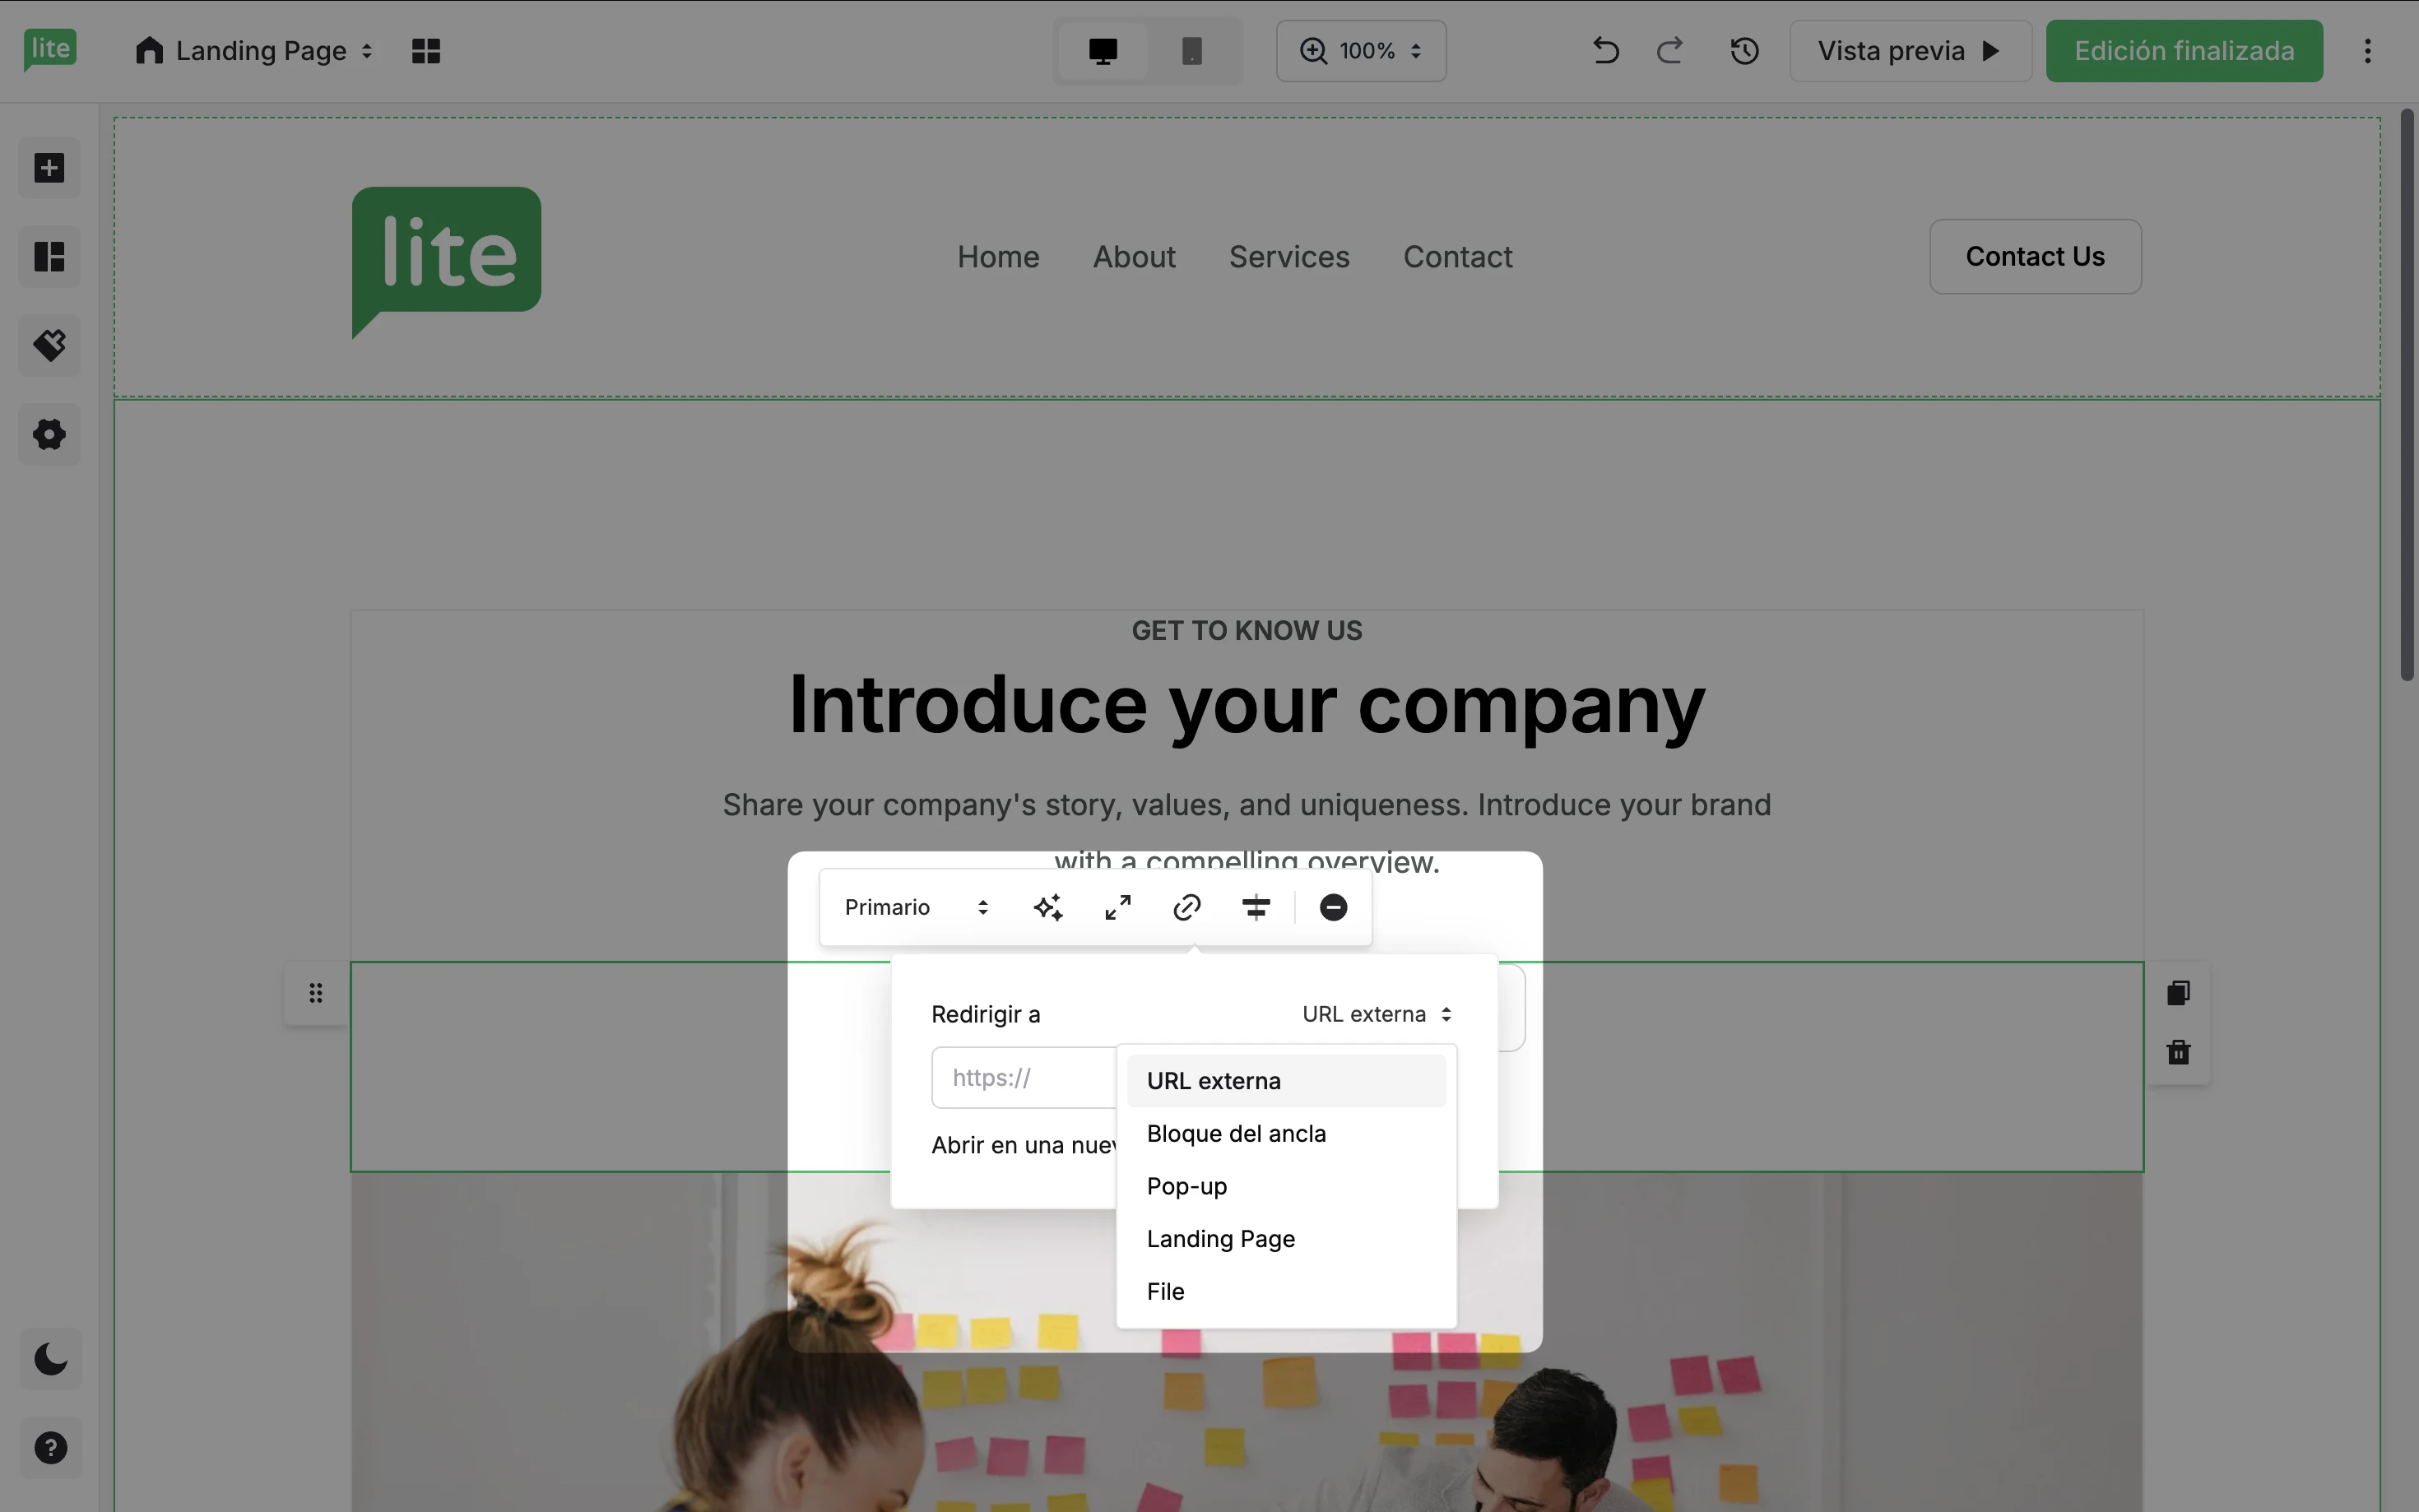This screenshot has height=1512, width=2419.
Task: Click About navigation link
Action: (x=1134, y=257)
